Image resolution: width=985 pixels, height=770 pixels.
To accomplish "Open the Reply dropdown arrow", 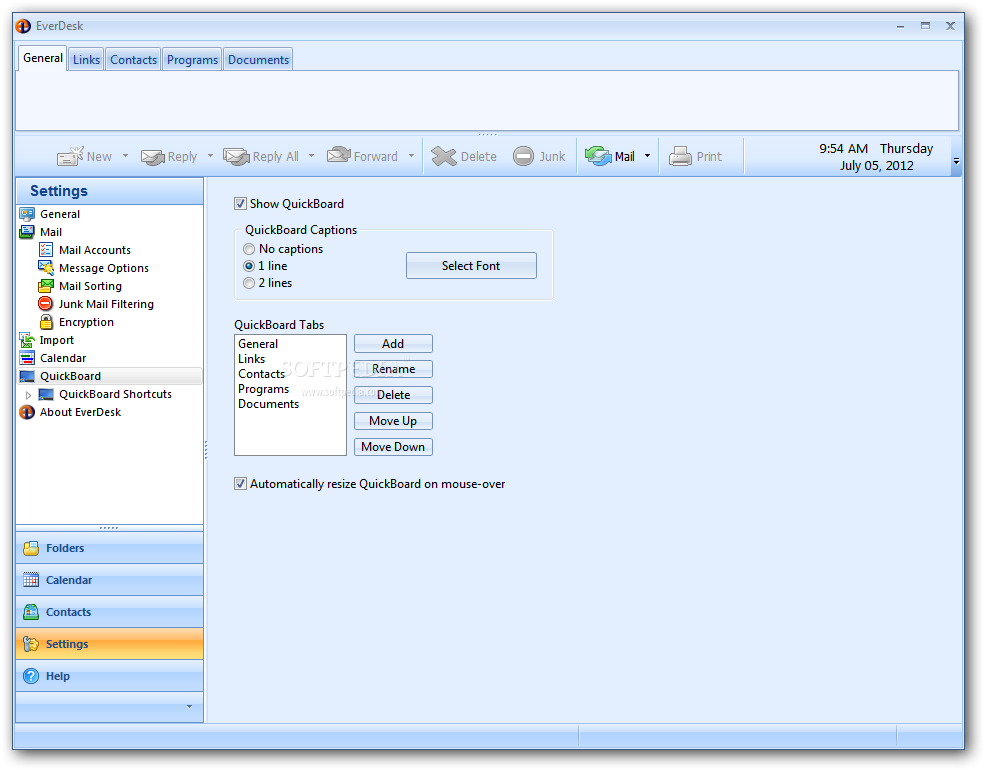I will (210, 156).
